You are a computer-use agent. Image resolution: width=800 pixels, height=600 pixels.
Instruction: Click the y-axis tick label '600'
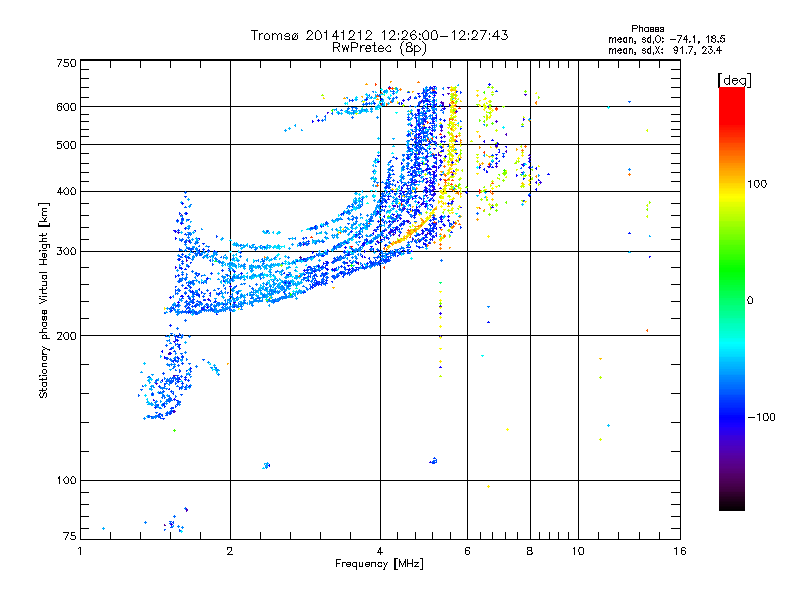(x=66, y=107)
